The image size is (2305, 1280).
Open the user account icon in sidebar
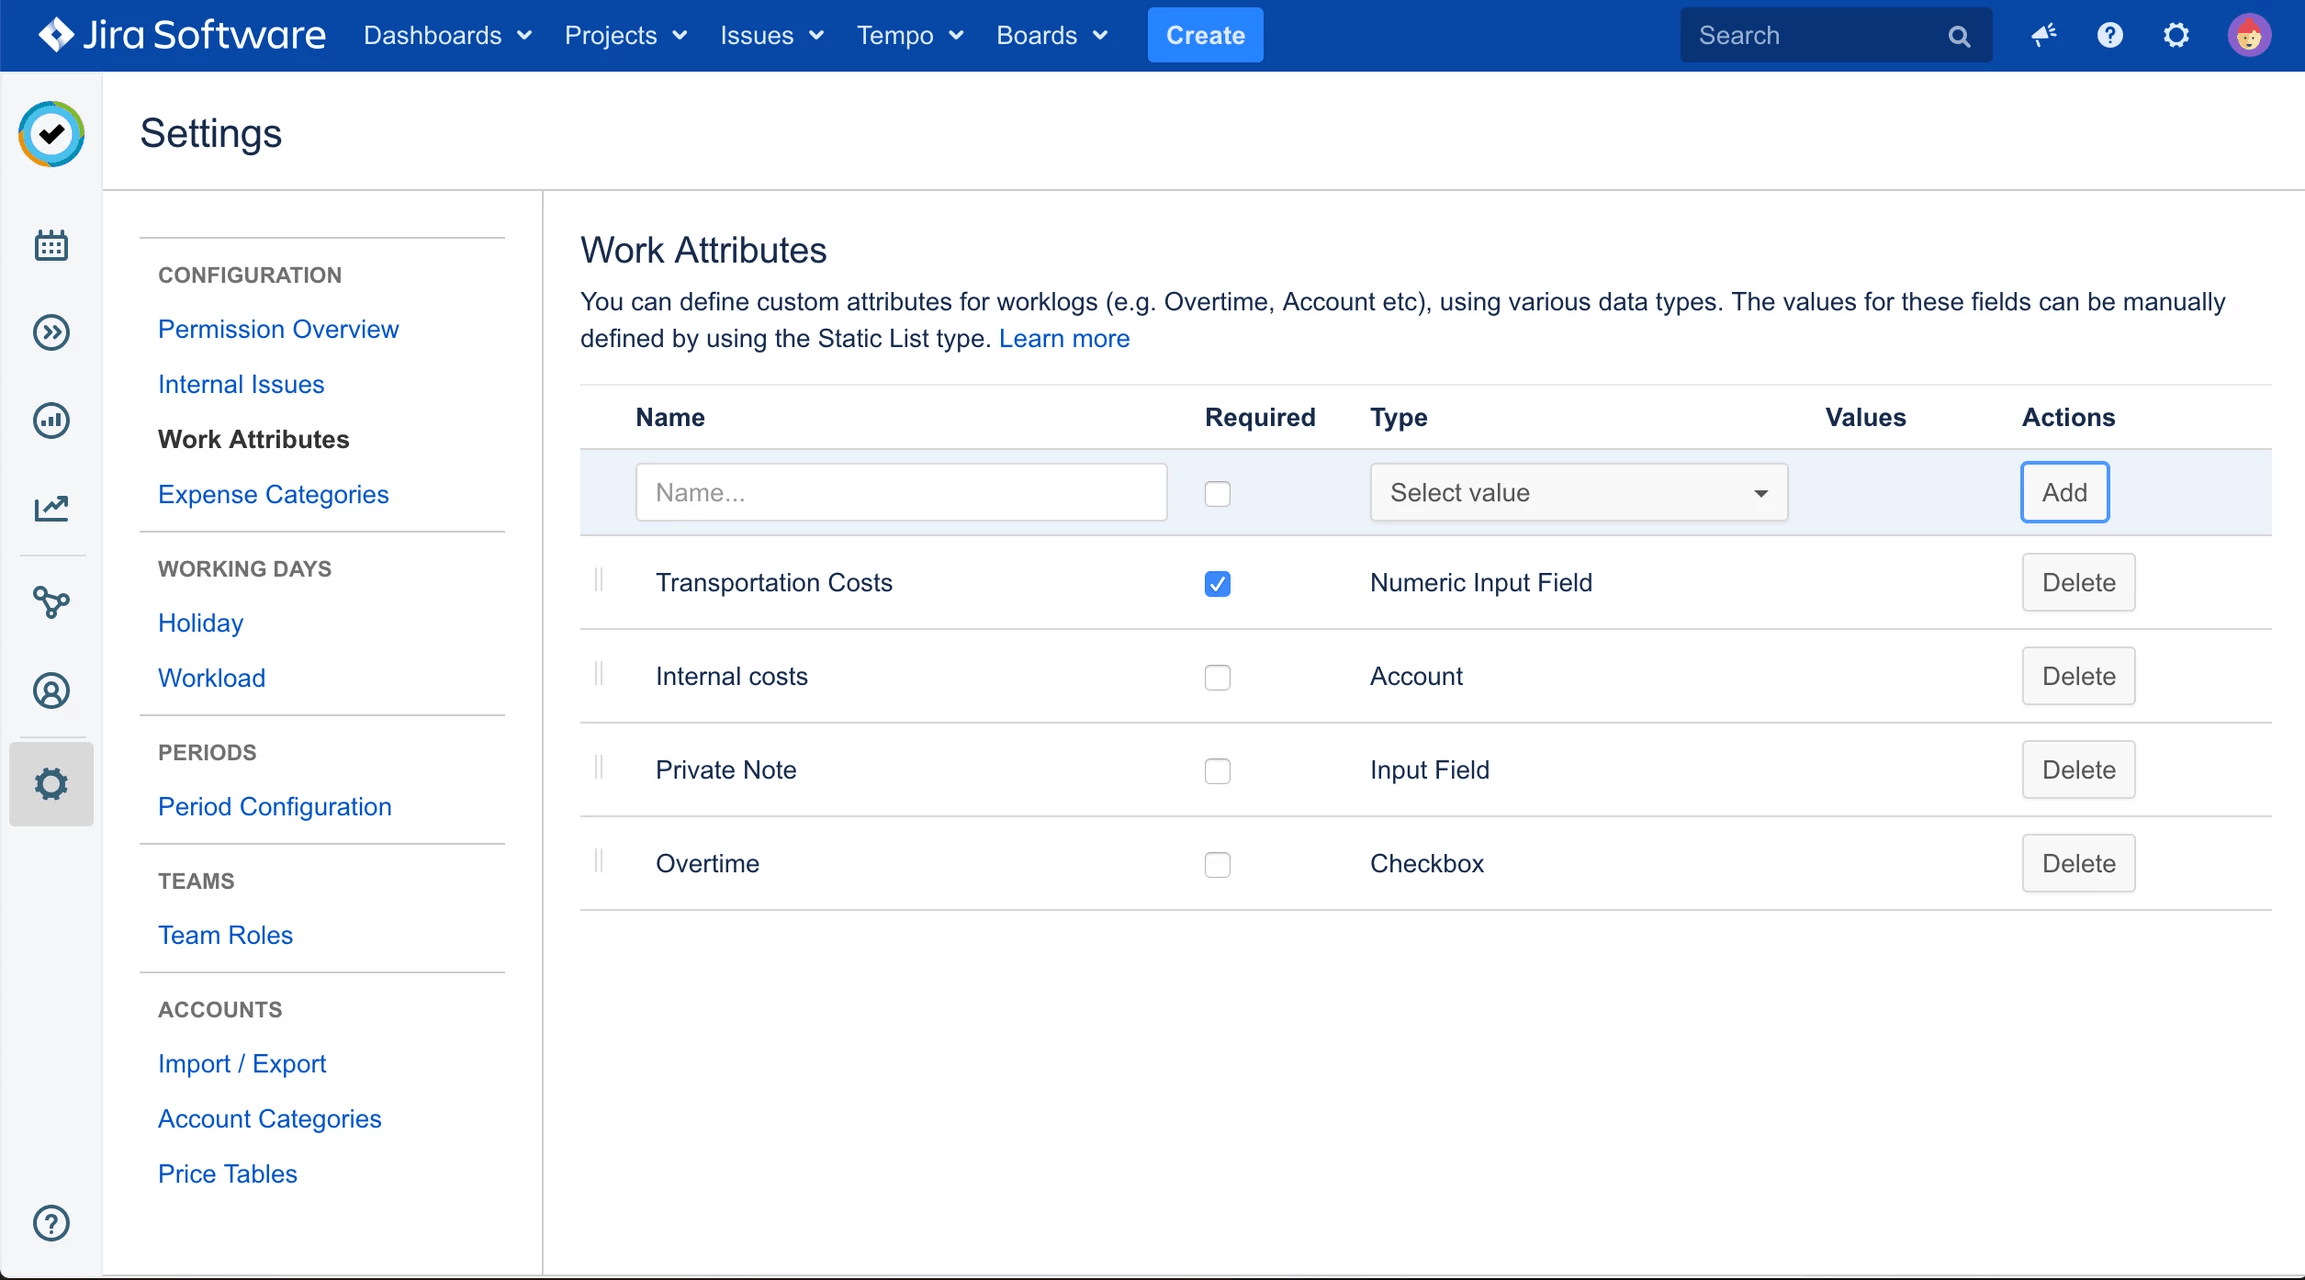(51, 690)
